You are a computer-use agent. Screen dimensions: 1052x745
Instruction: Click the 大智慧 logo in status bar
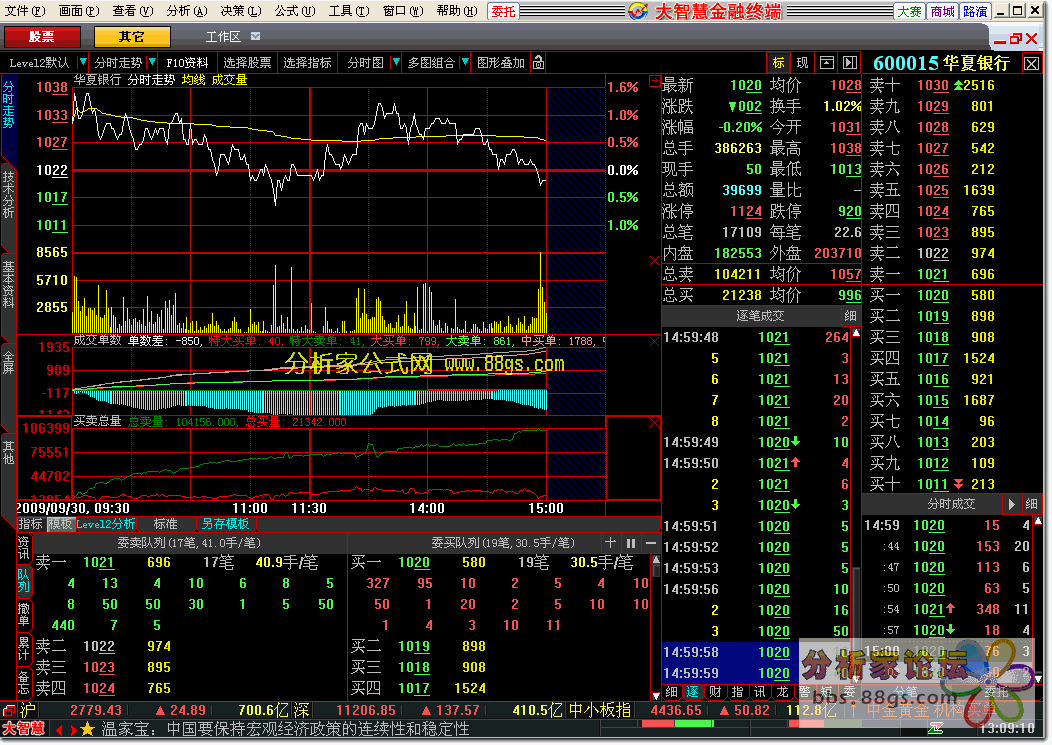pos(23,729)
